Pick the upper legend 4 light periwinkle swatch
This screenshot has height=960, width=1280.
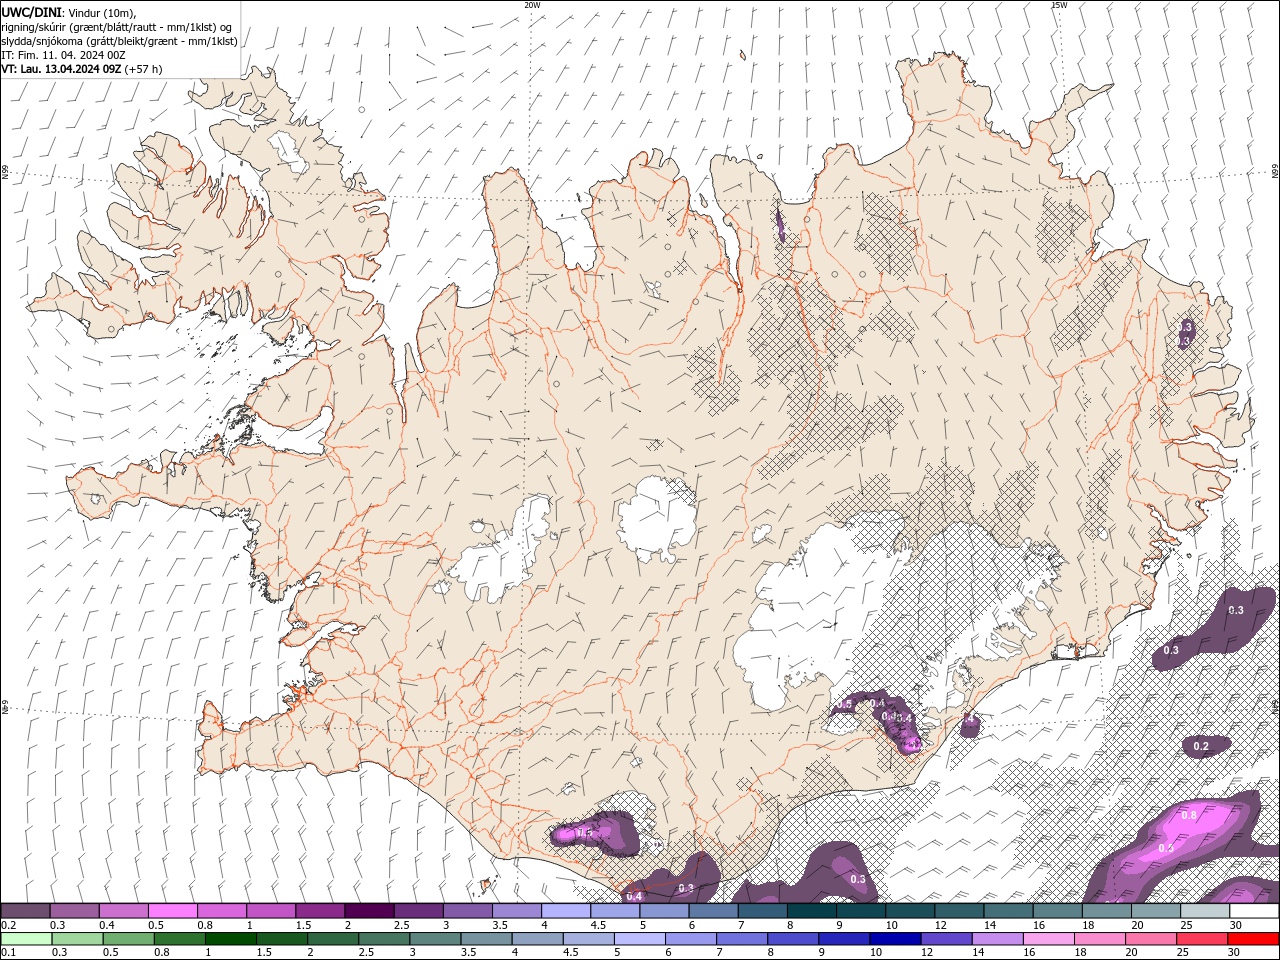point(566,911)
